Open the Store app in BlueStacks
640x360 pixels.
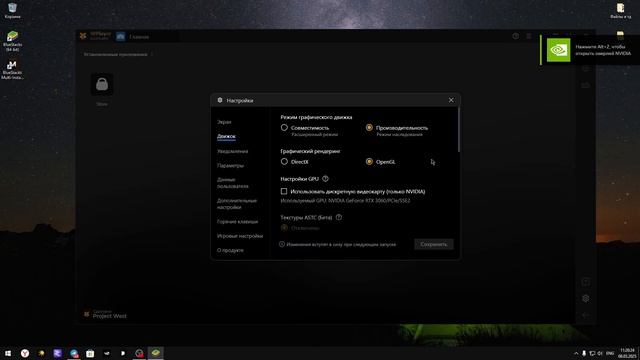102,84
